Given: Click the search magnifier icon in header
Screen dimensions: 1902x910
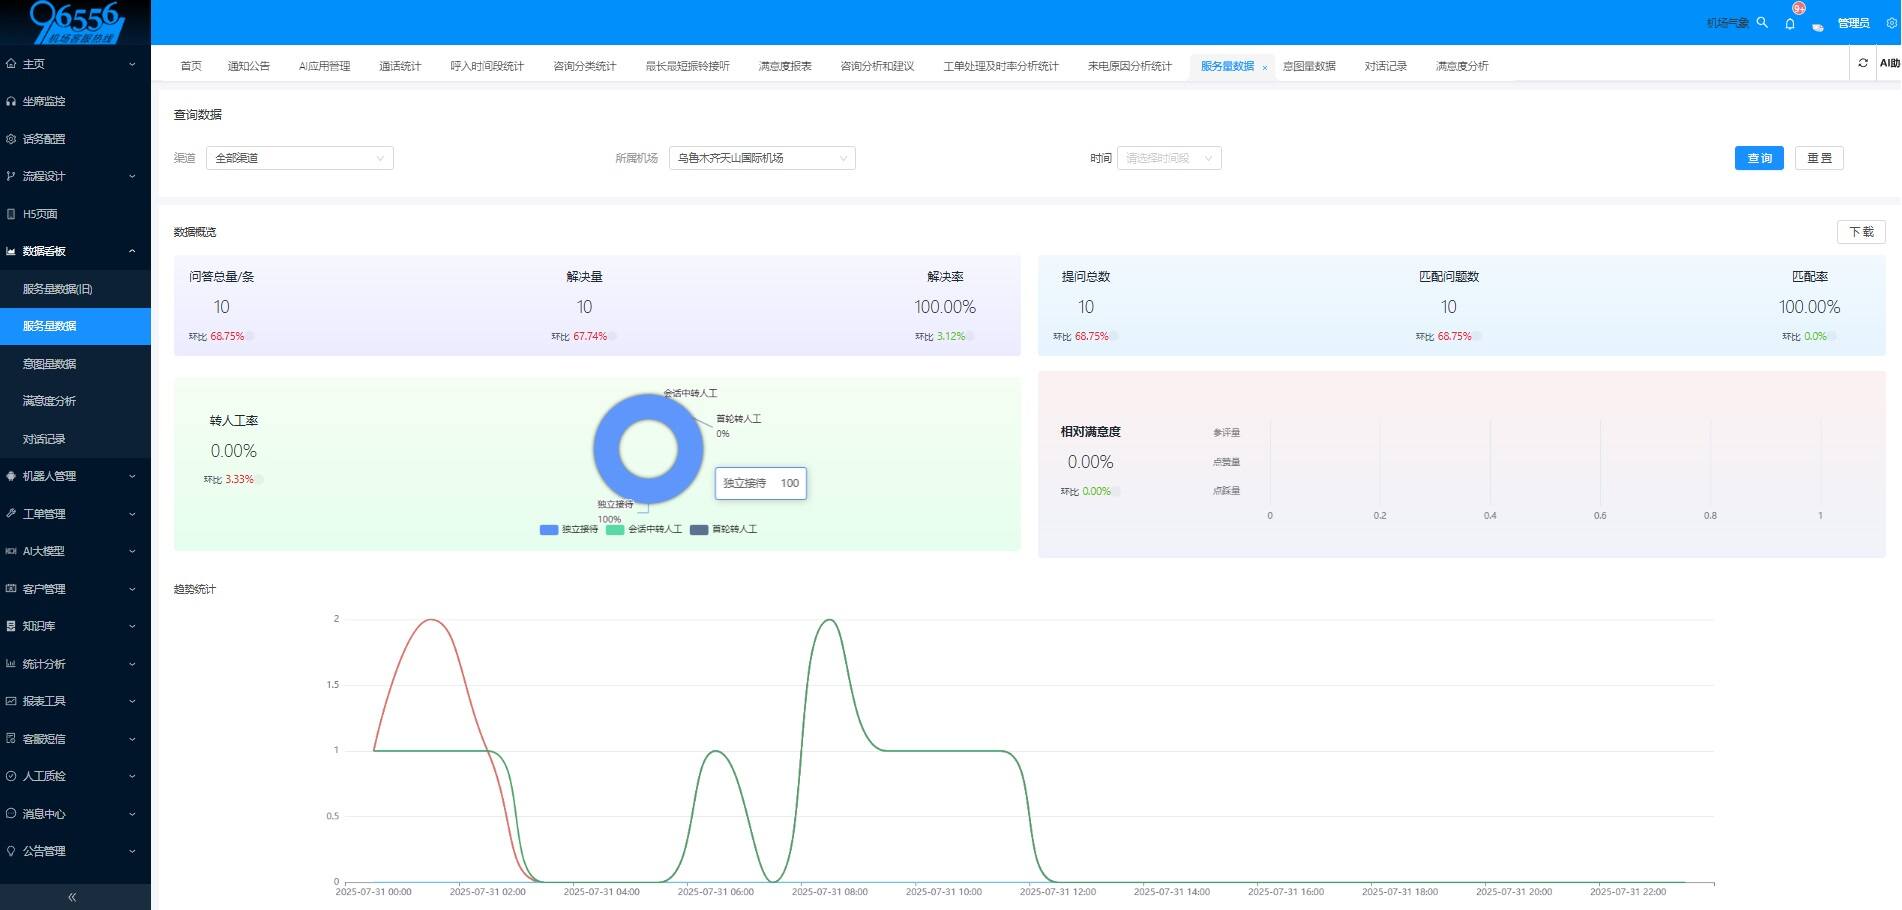Looking at the screenshot, I should click(x=1762, y=22).
